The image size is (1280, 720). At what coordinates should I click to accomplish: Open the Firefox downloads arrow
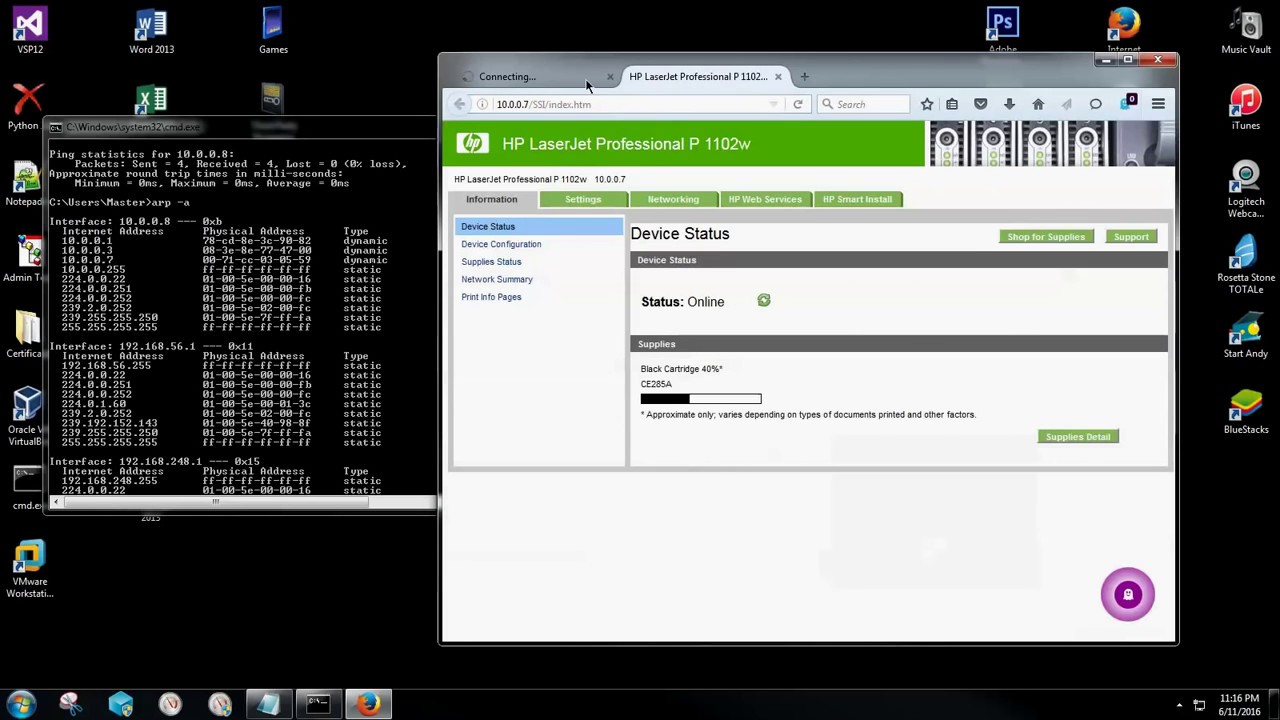click(x=1009, y=104)
